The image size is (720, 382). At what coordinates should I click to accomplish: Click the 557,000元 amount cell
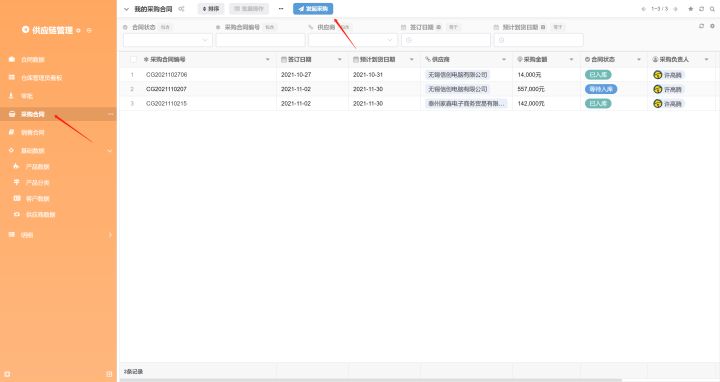pos(546,89)
